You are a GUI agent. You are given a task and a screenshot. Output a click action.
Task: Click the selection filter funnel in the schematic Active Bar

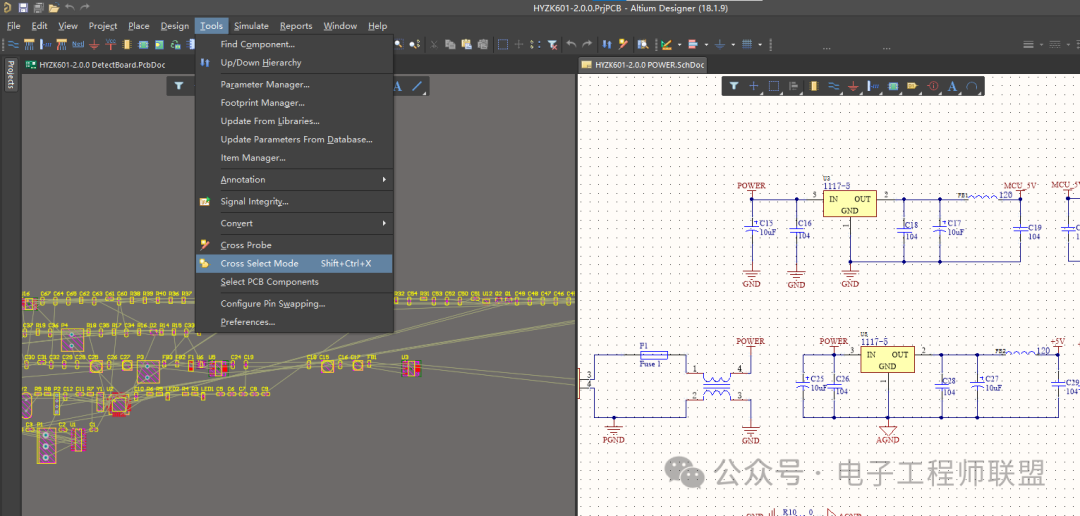coord(734,86)
